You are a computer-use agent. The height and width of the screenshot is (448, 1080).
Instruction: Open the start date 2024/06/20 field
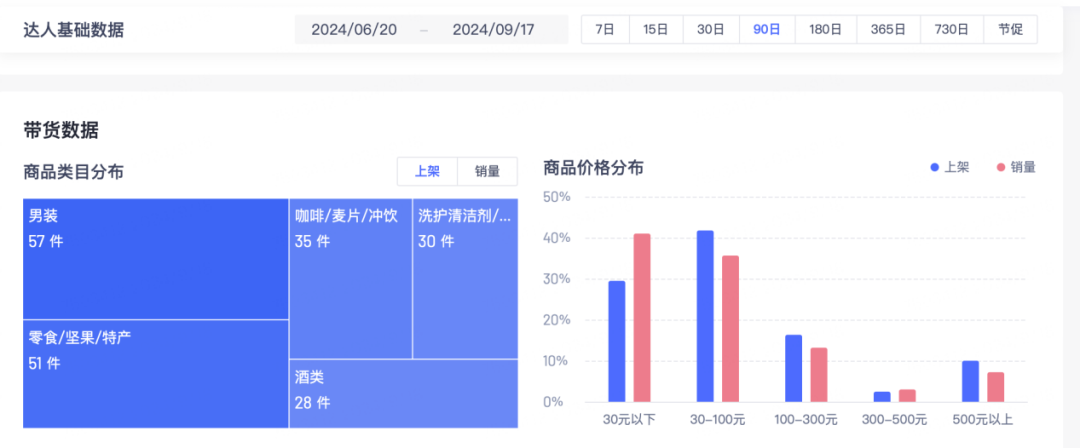354,30
